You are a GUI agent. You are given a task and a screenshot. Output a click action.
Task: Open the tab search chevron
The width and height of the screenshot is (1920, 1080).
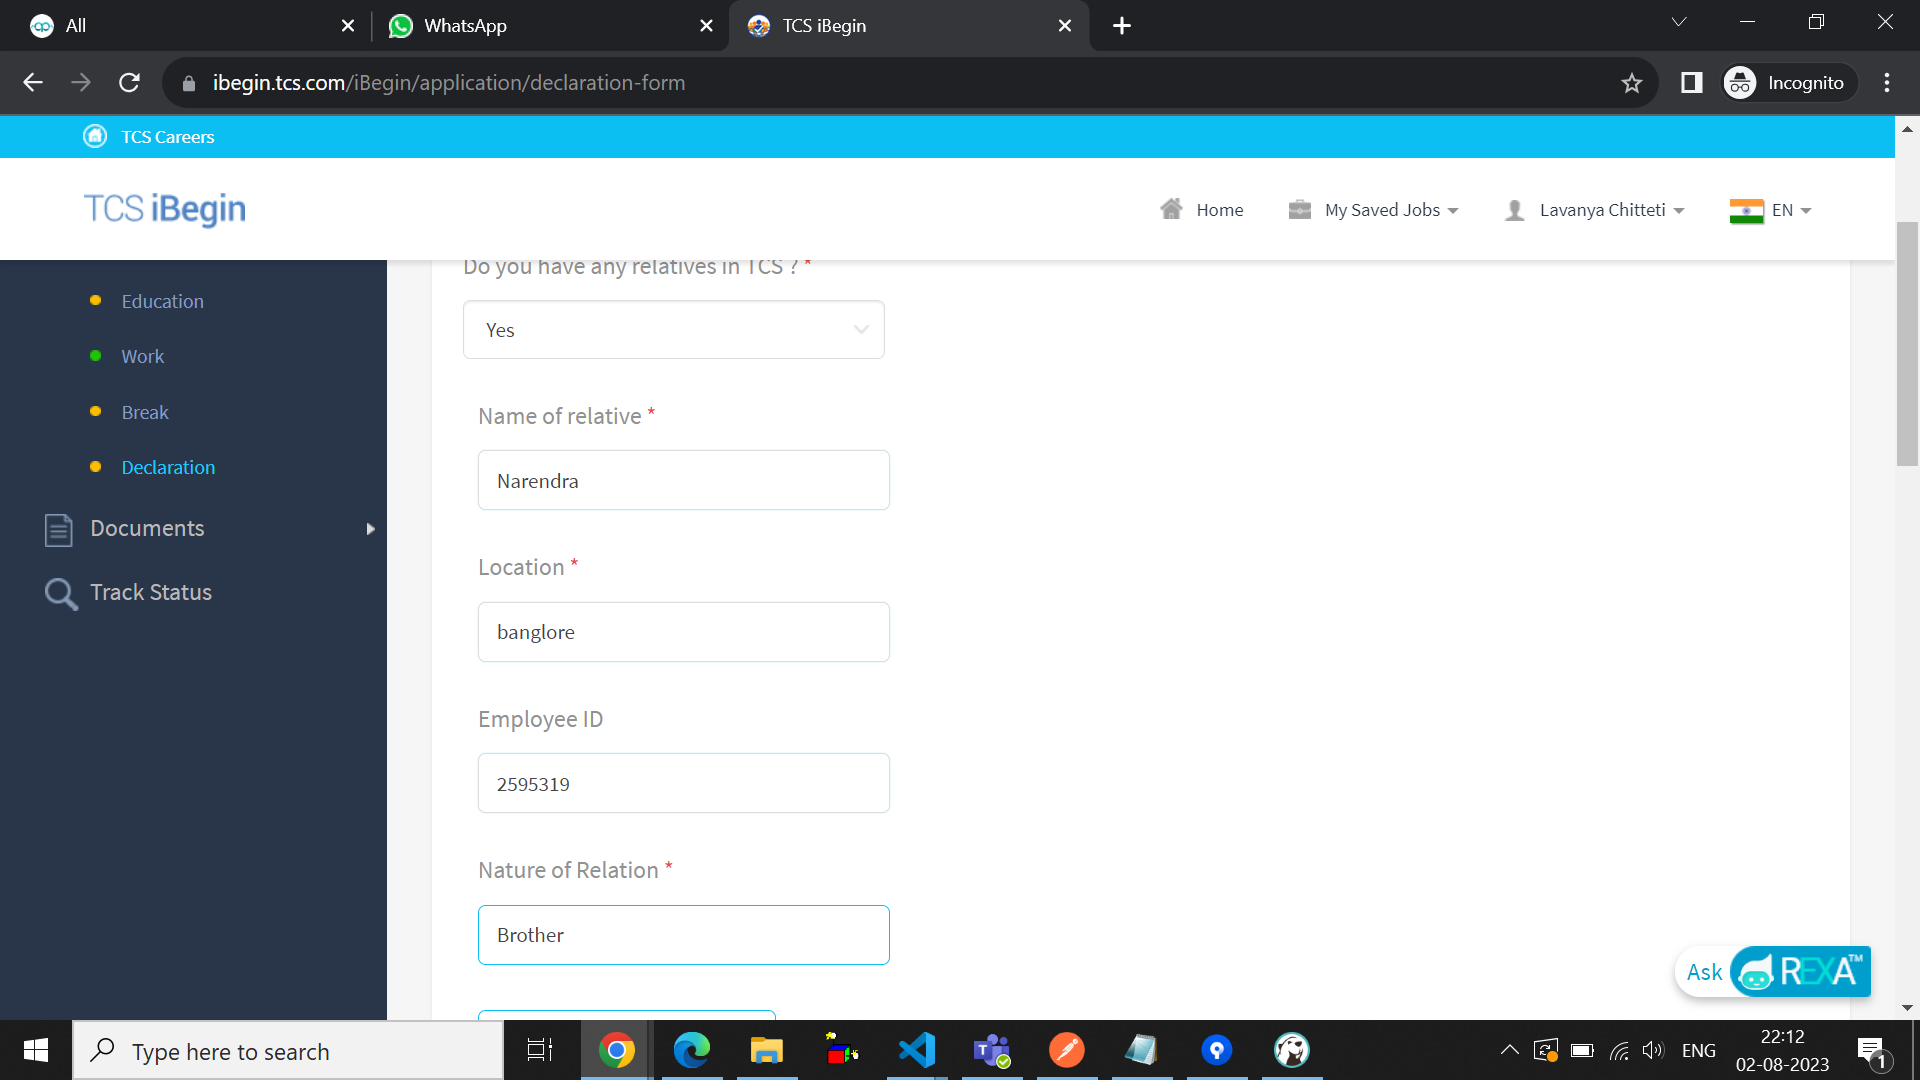coord(1679,23)
